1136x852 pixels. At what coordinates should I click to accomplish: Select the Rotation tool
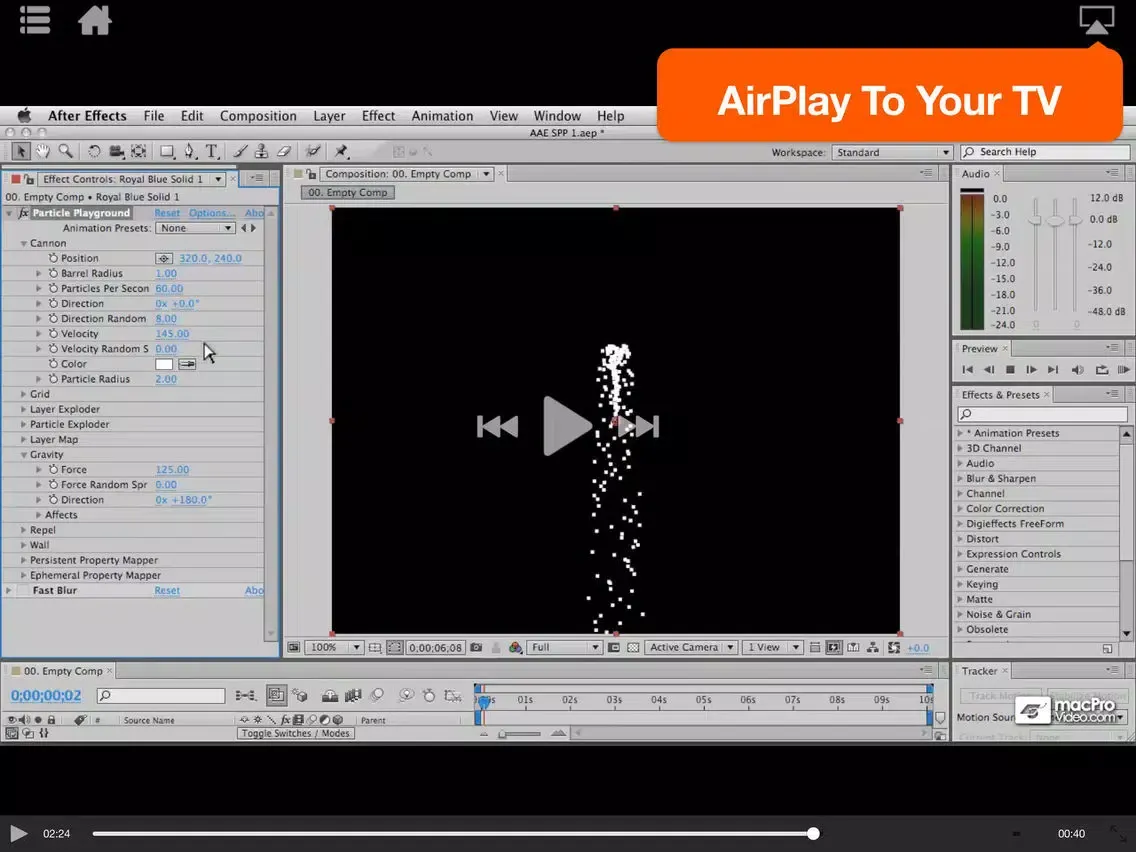(x=94, y=151)
